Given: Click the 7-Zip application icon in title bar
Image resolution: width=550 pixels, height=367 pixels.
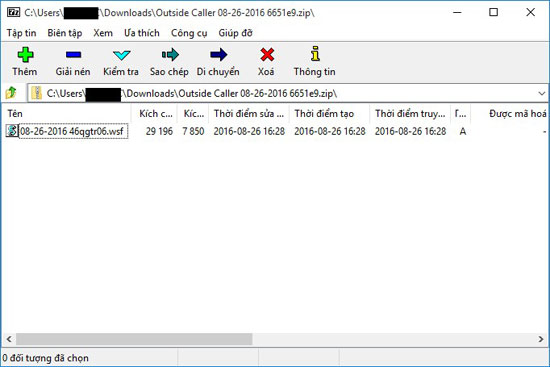Looking at the screenshot, I should (x=13, y=13).
